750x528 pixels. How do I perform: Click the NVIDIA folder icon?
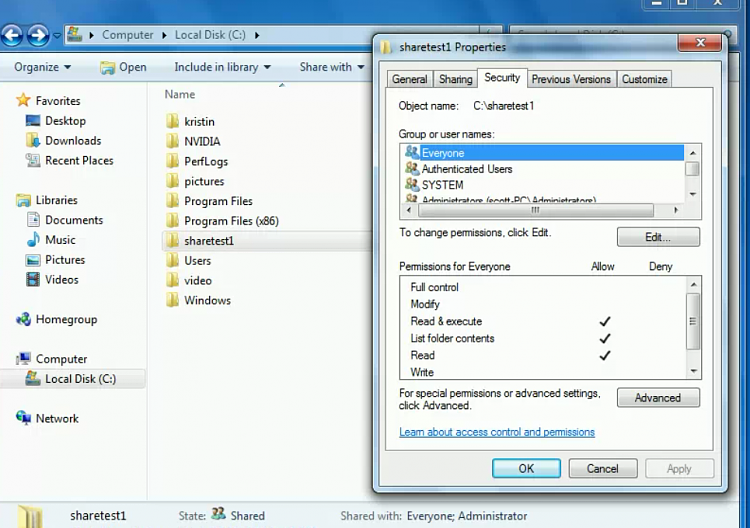(172, 141)
